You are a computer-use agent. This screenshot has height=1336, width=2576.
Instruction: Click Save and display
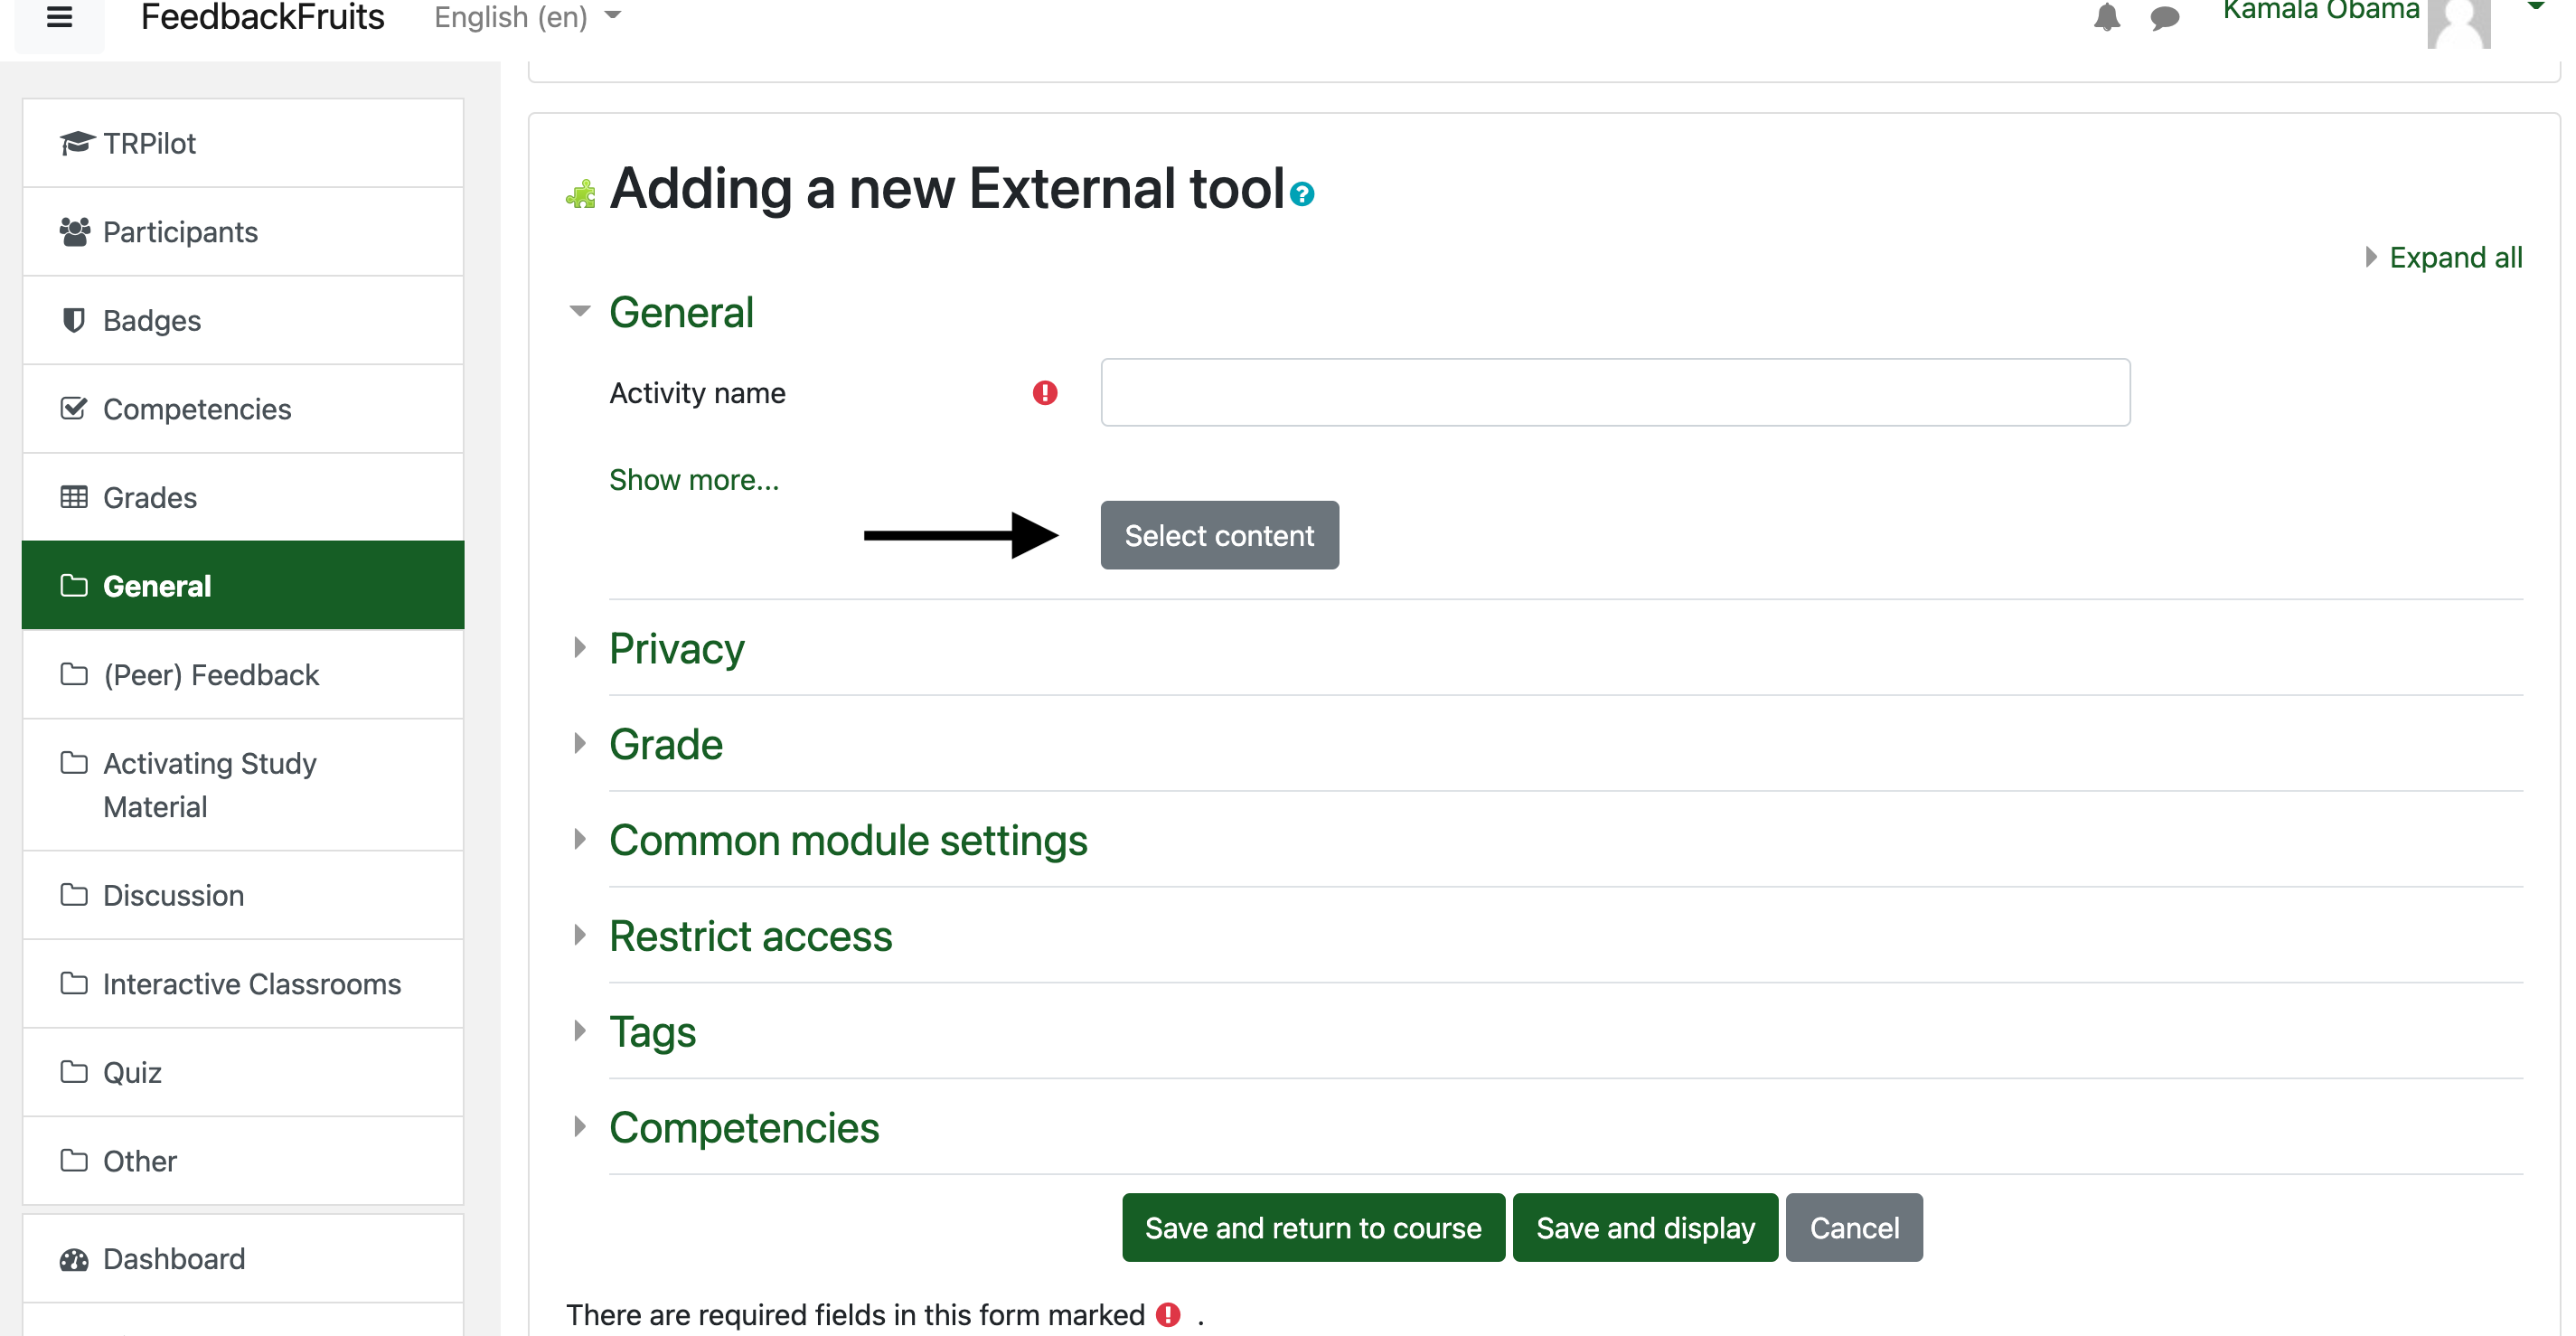[1645, 1227]
